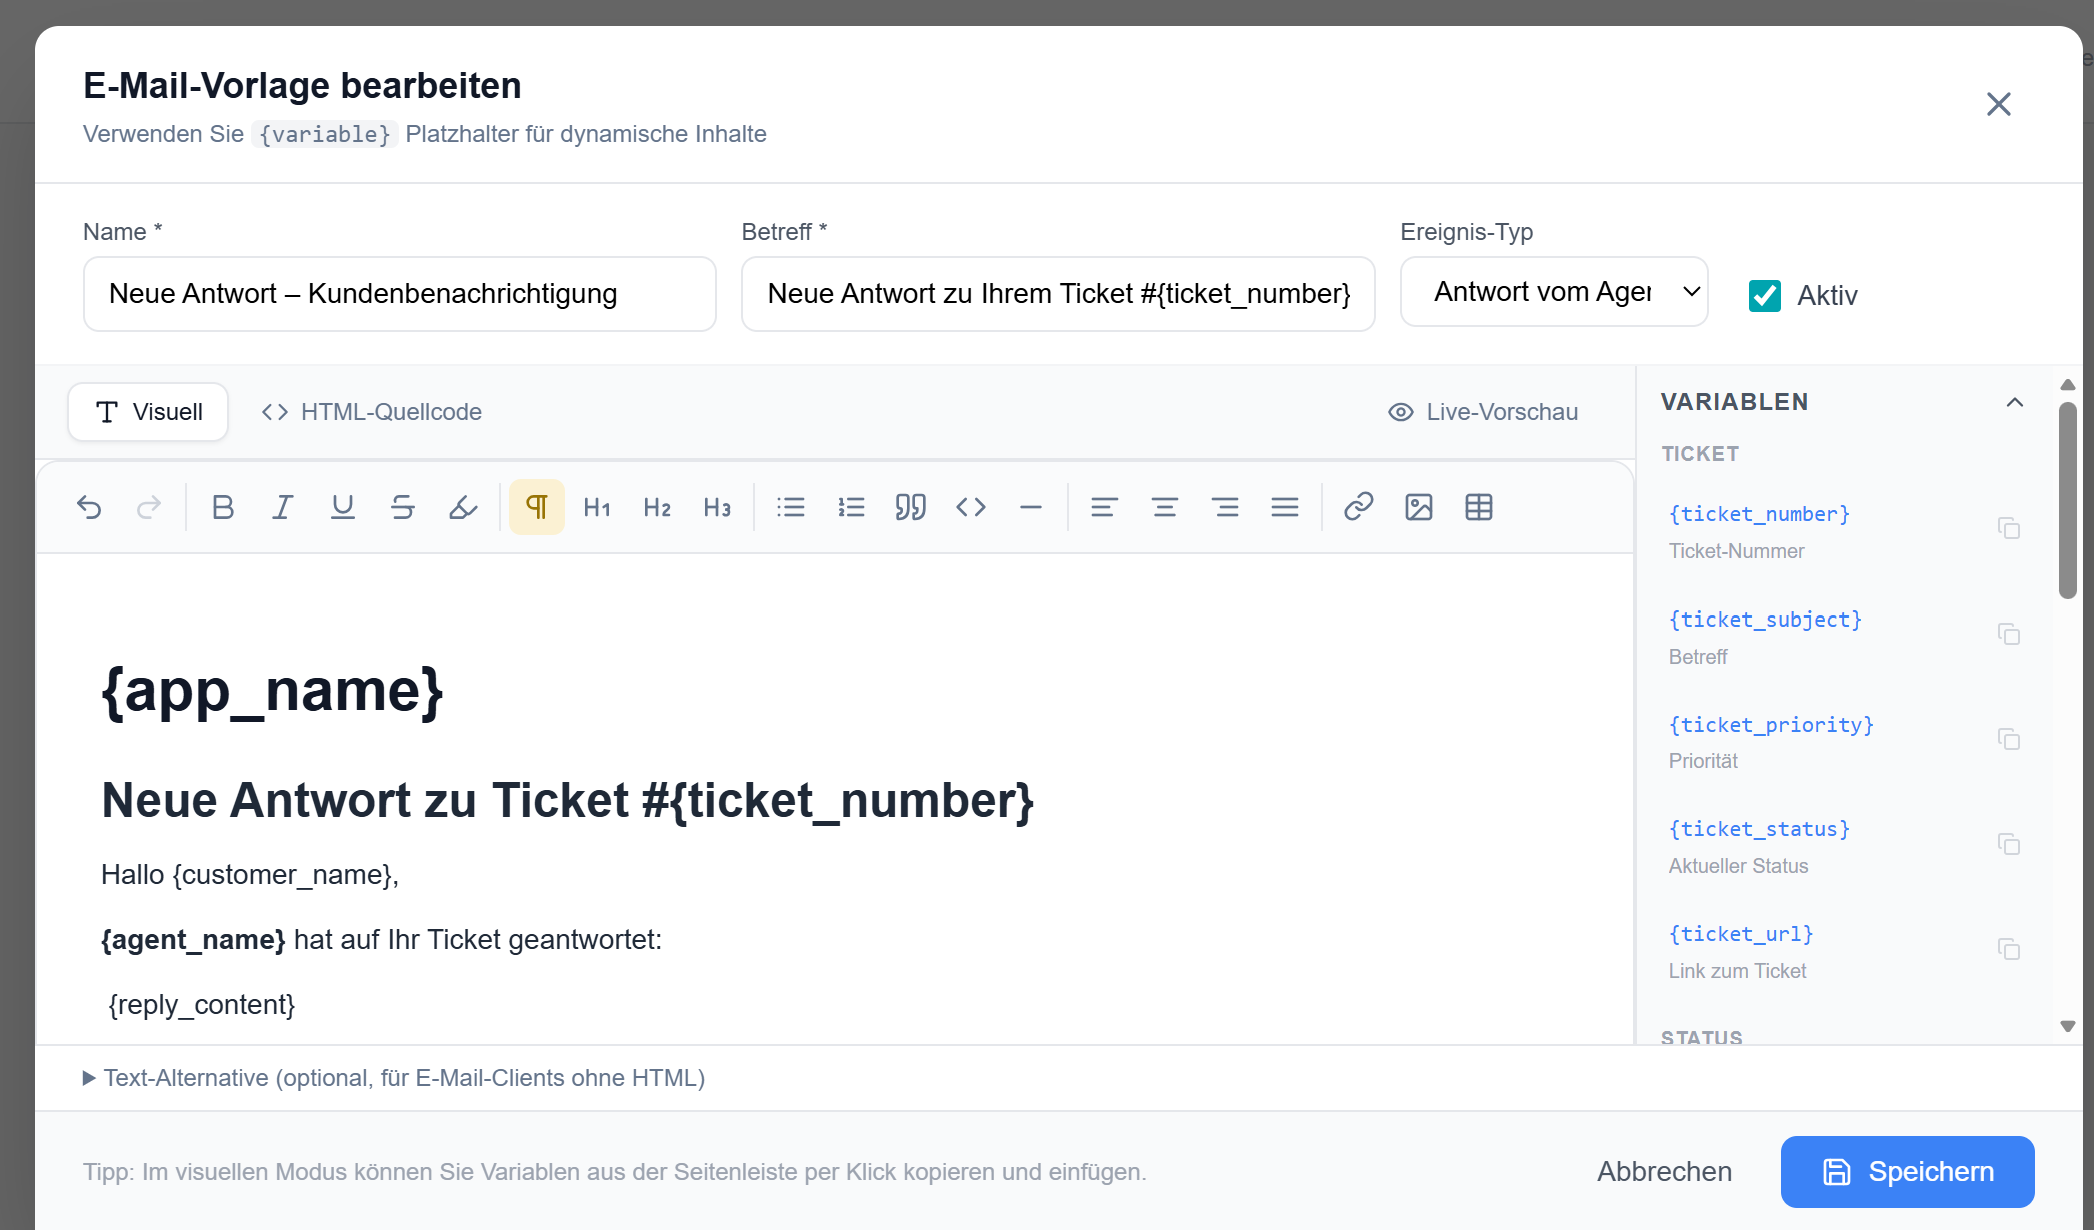
Task: Apply italic formatting
Action: [x=282, y=507]
